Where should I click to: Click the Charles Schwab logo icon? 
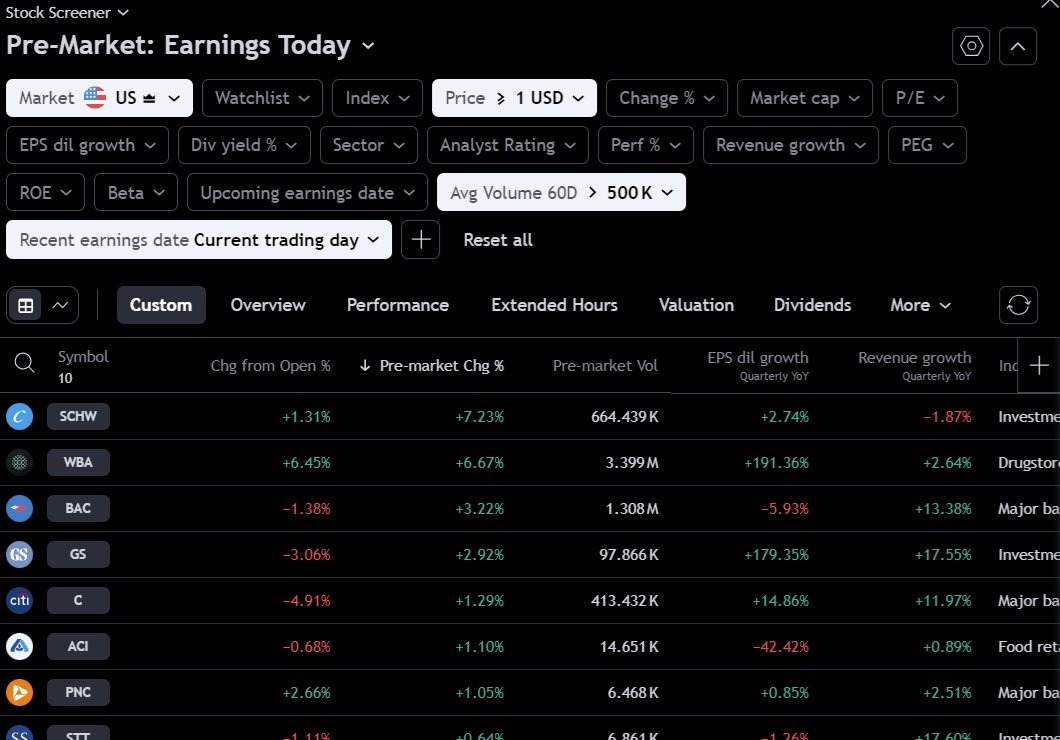click(x=20, y=416)
